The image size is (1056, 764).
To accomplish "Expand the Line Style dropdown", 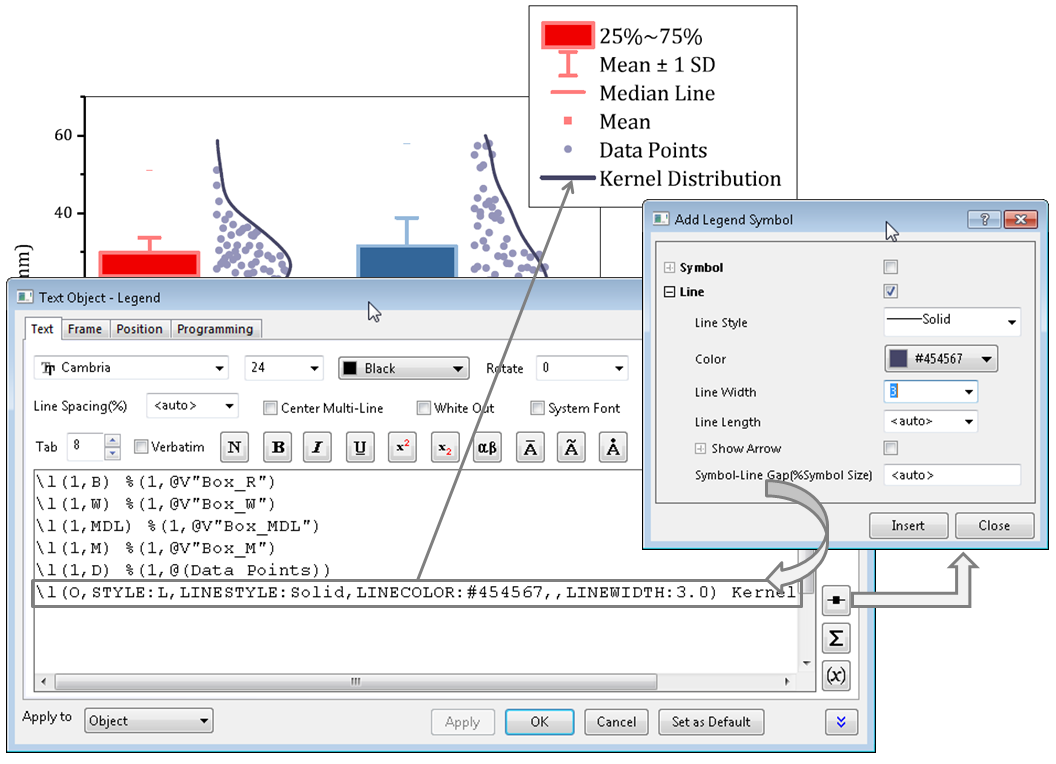I will [951, 322].
